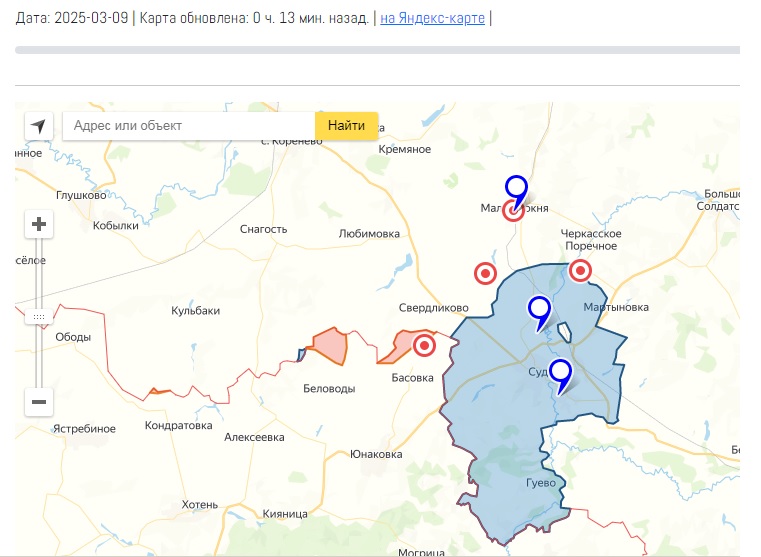Zoom in with the plus button

point(39,224)
